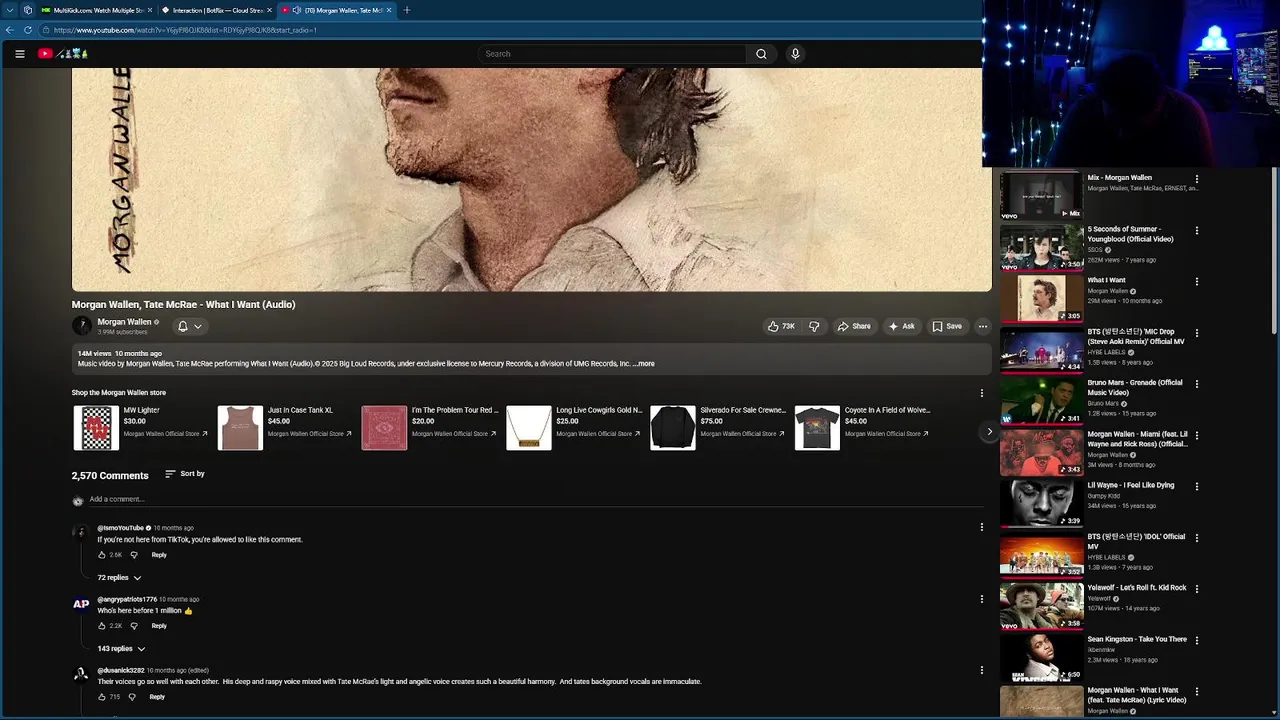Image resolution: width=1280 pixels, height=720 pixels.
Task: Open browser workspaces icon beside tabs
Action: (x=27, y=10)
